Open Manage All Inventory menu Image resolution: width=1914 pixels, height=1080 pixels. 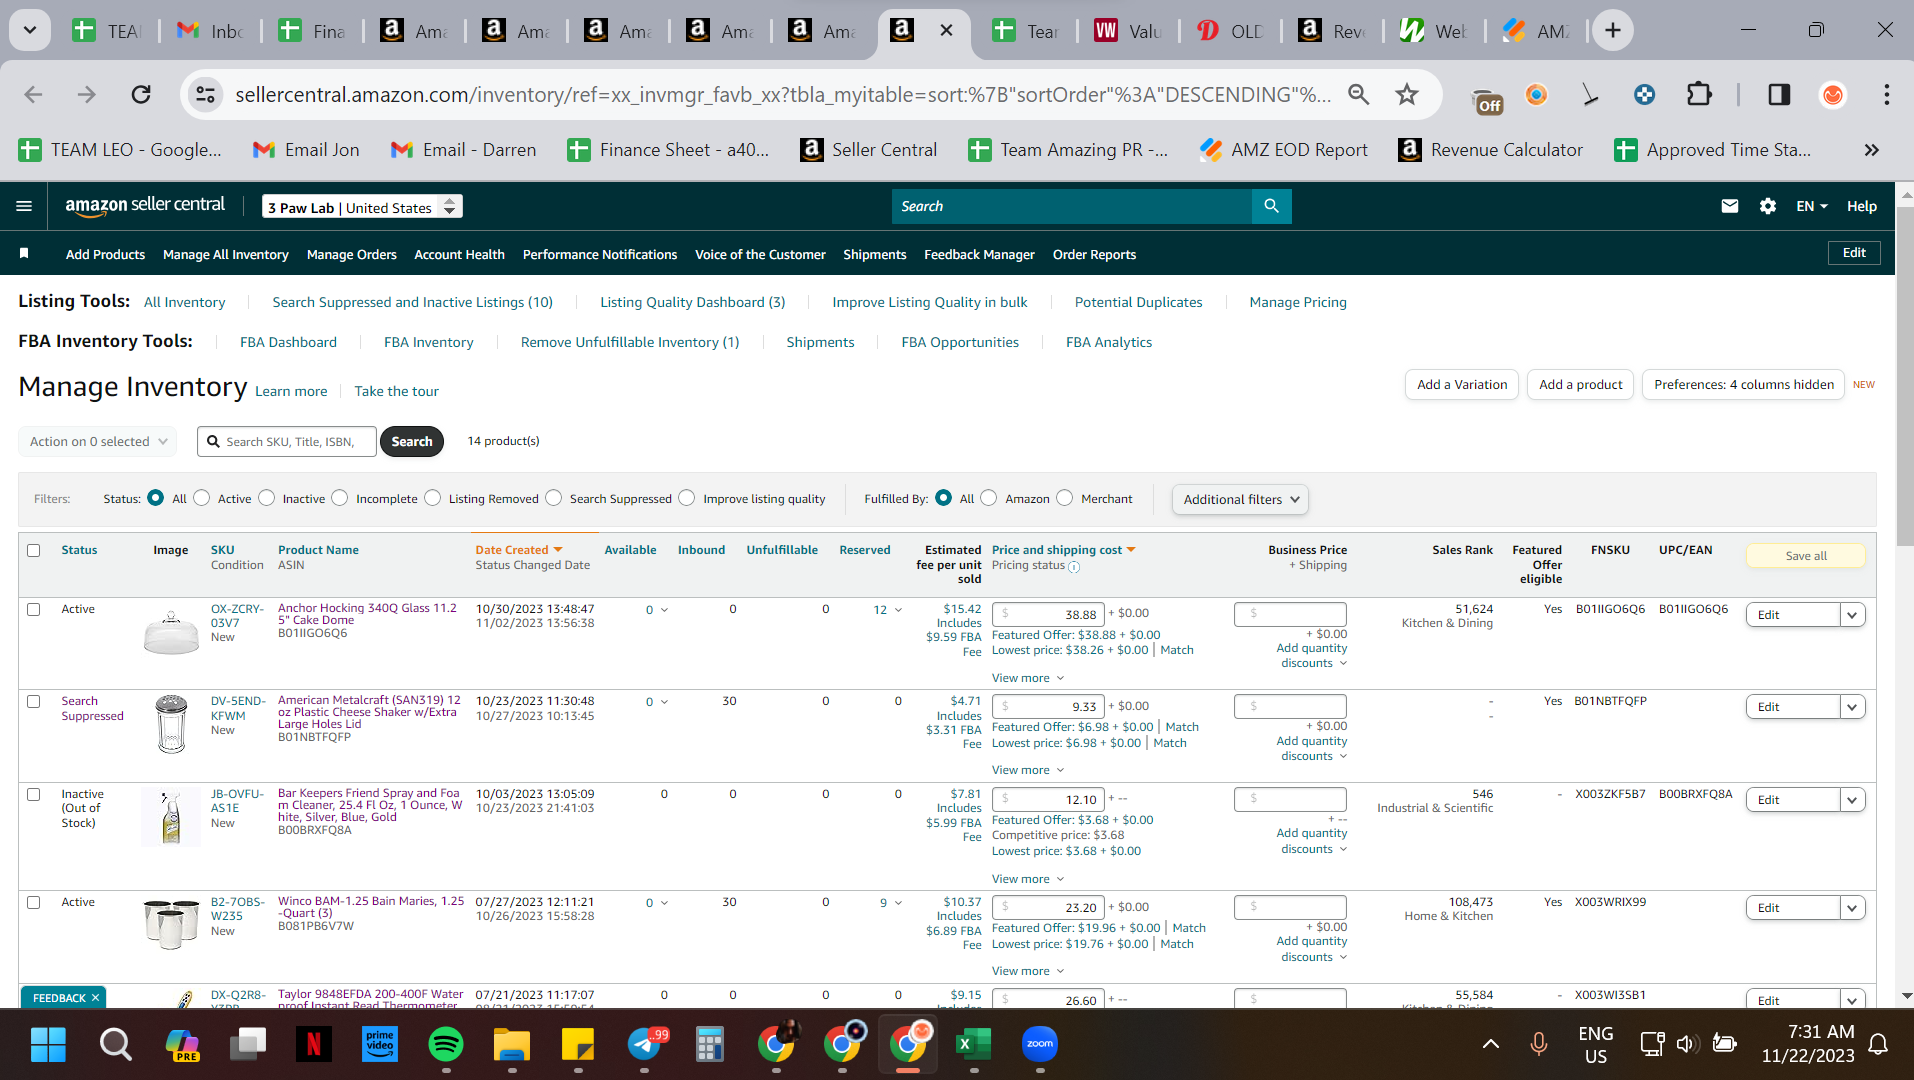pos(226,255)
